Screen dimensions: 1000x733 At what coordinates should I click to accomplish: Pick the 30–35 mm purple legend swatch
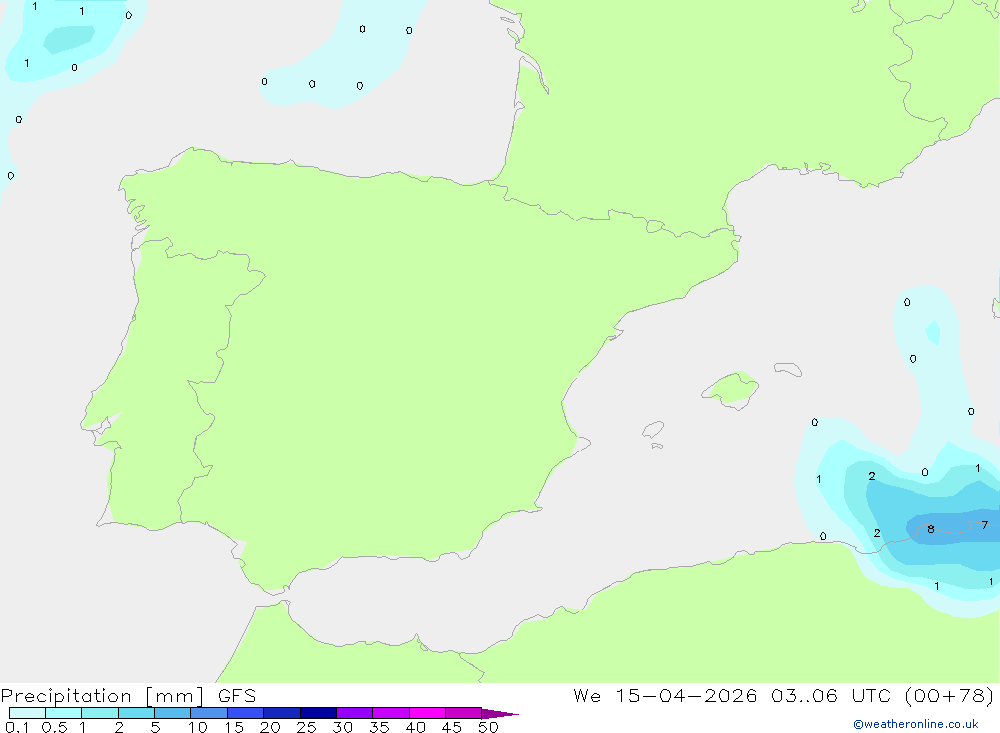[x=354, y=713]
